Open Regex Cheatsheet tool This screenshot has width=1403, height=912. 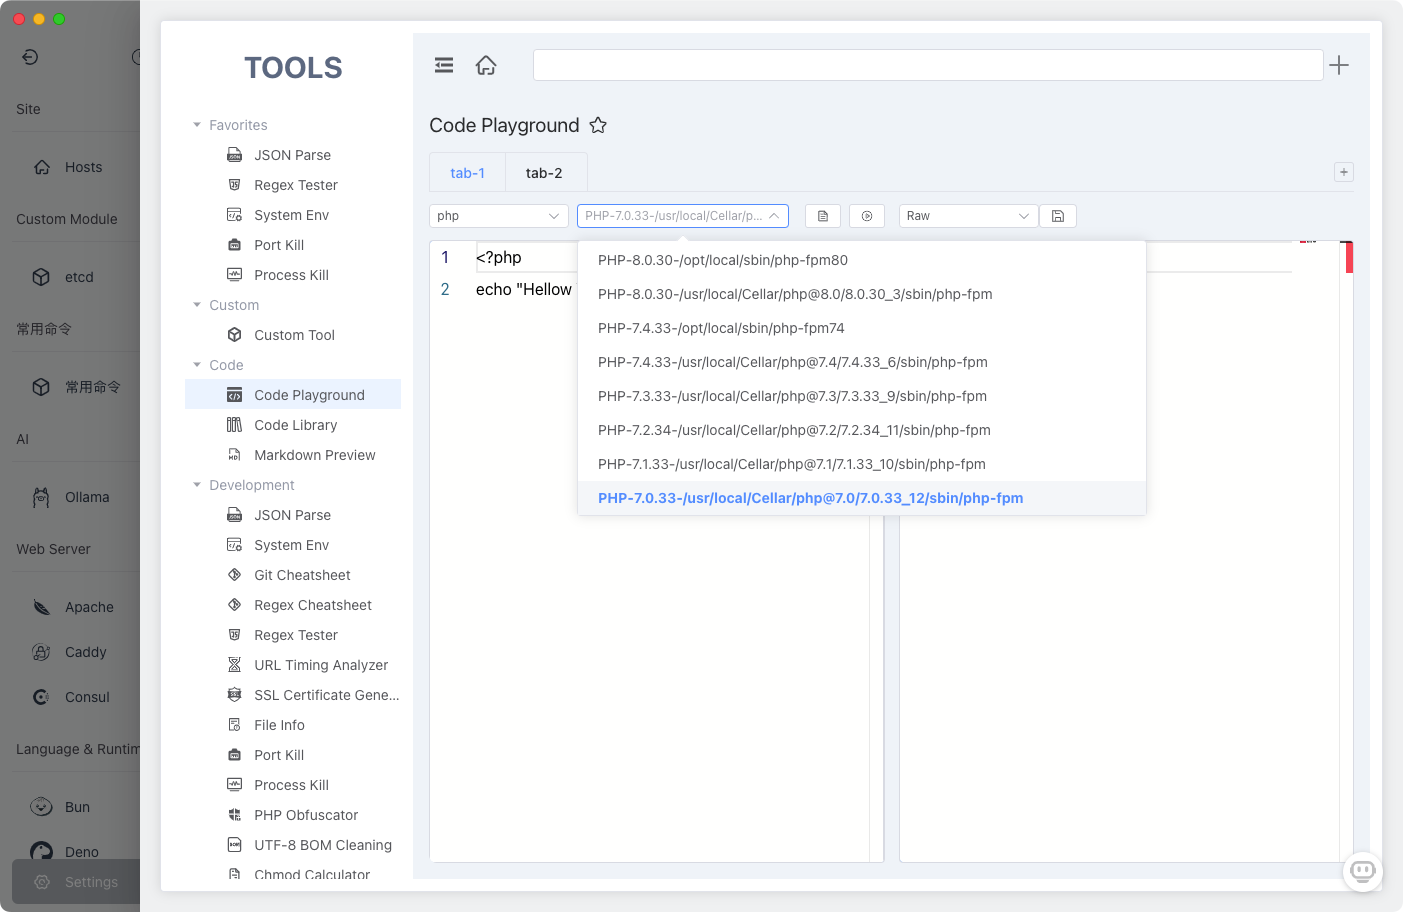click(x=293, y=605)
